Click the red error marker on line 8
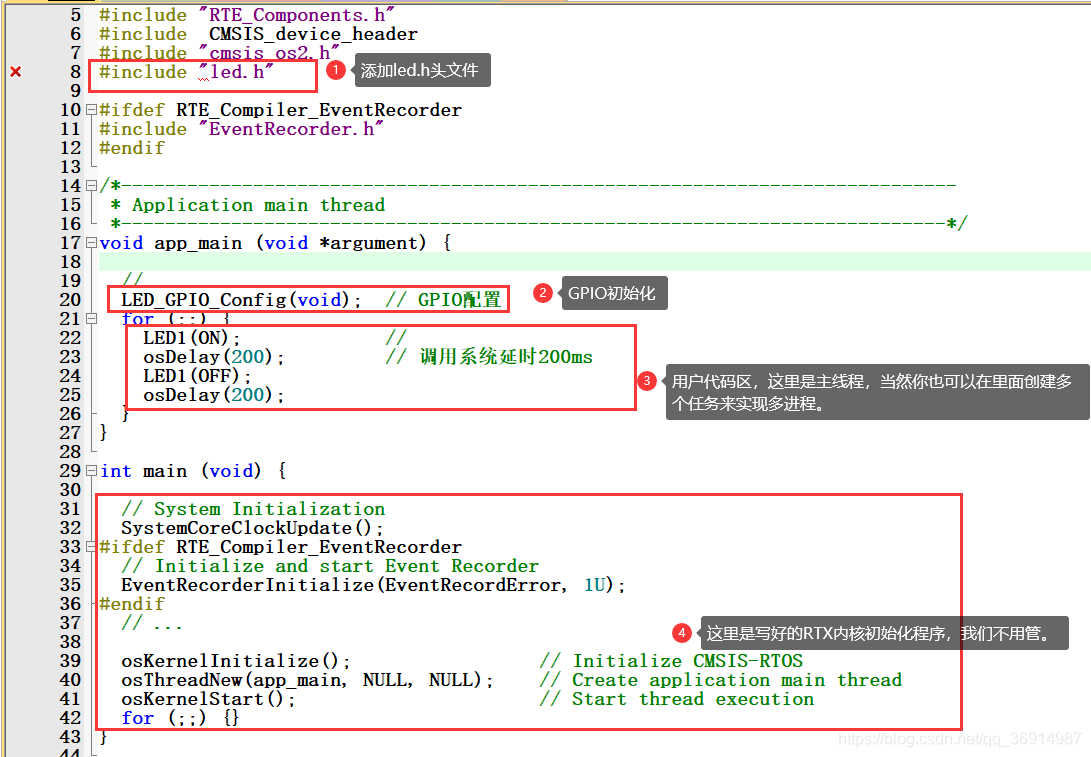Screen dimensions: 1091x757 click(16, 72)
